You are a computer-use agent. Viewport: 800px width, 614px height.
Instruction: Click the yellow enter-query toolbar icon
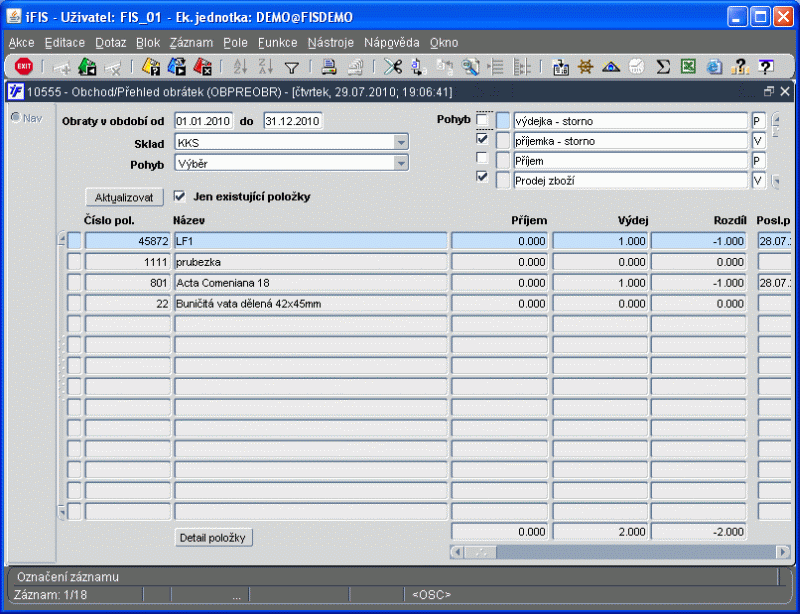point(151,67)
